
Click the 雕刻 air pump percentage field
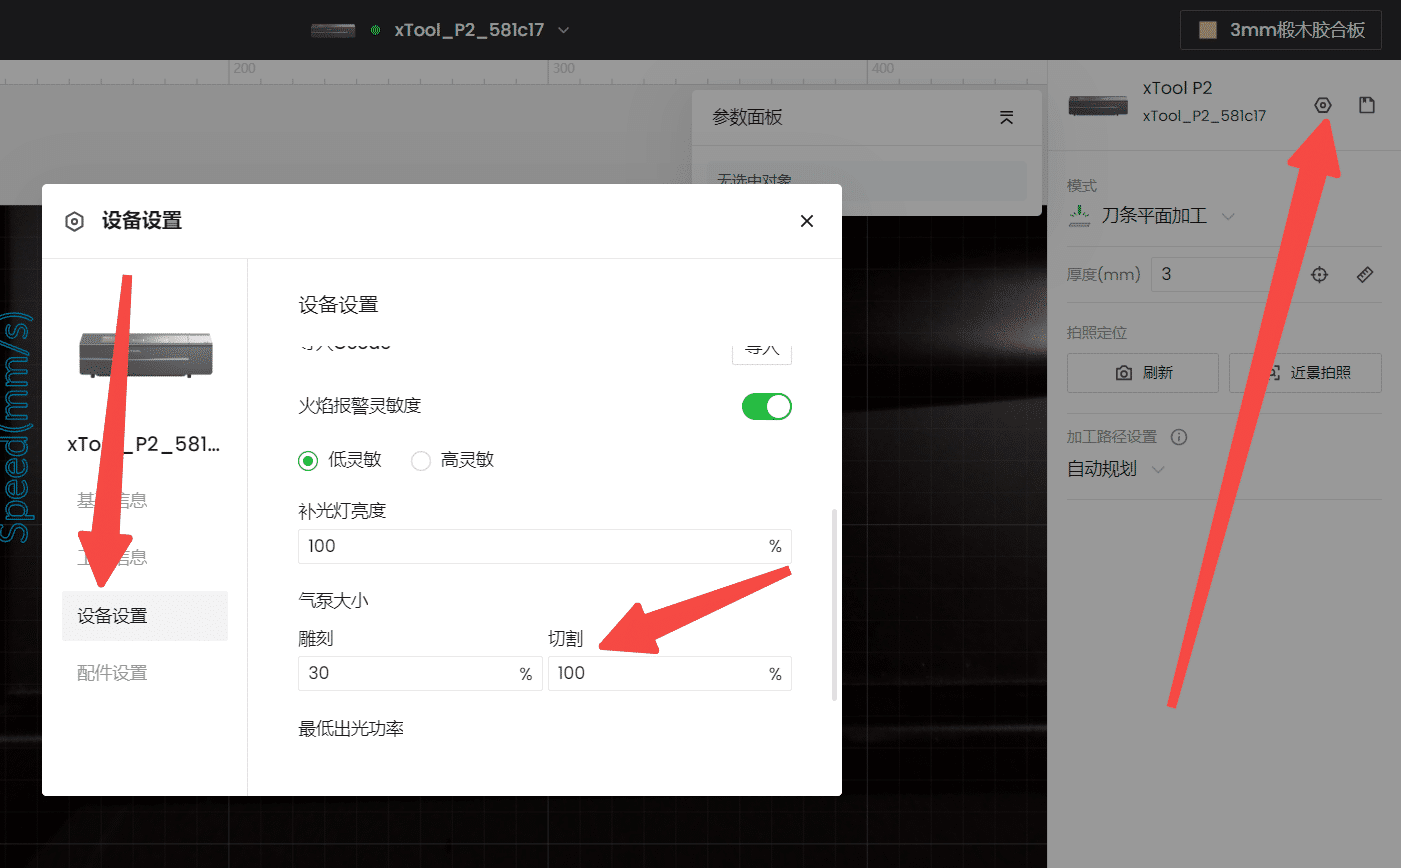click(420, 673)
